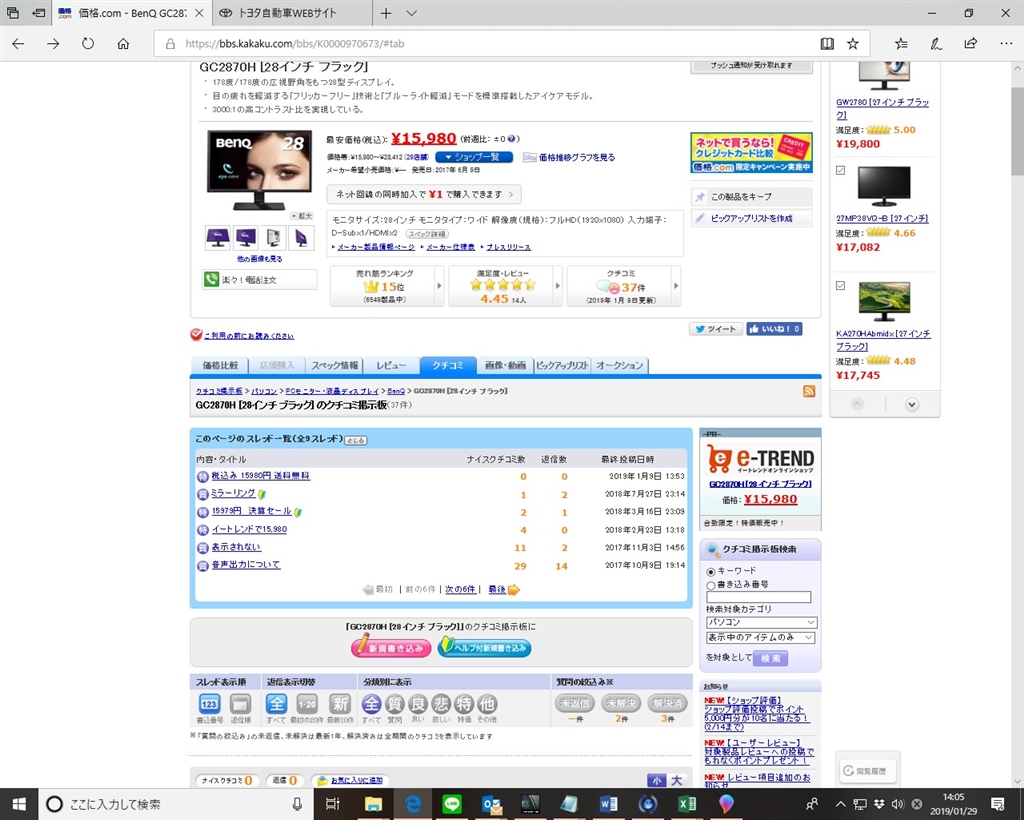The width and height of the screenshot is (1024, 820).
Task: Open LINE app from taskbar
Action: 452,804
